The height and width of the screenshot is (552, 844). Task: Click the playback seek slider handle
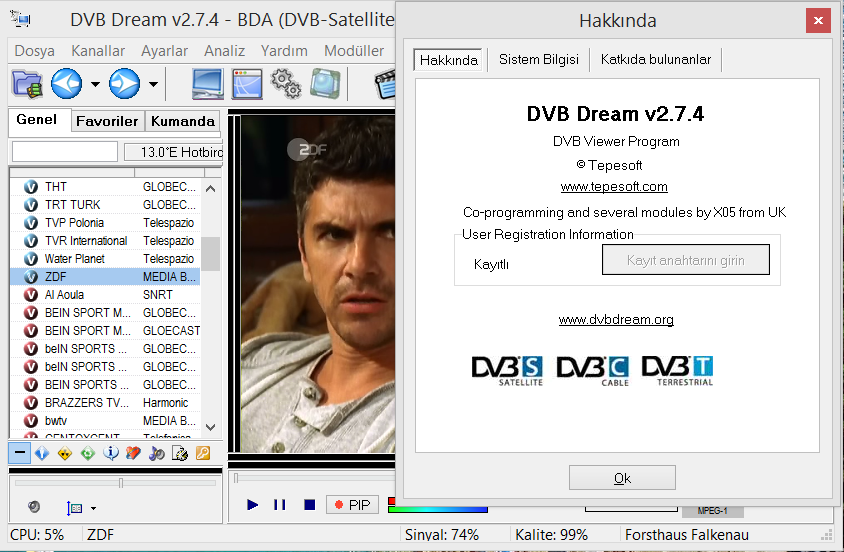236,477
